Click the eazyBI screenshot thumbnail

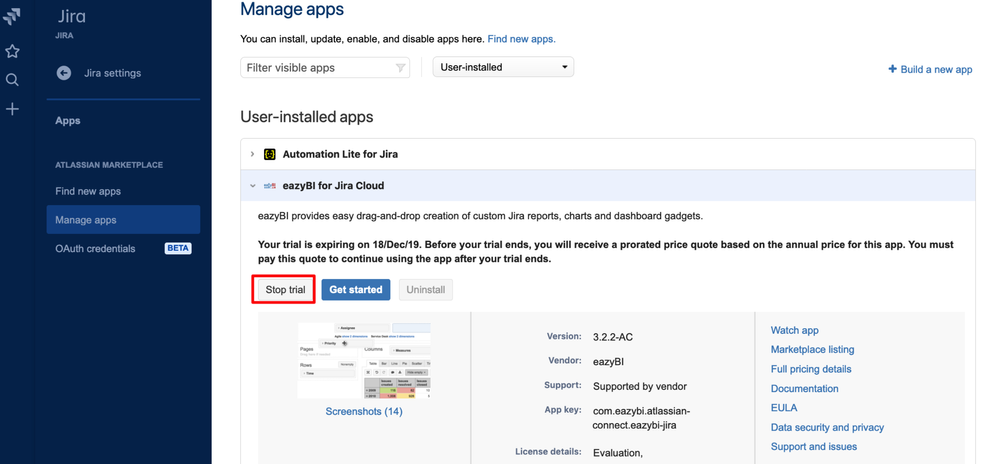pos(364,360)
